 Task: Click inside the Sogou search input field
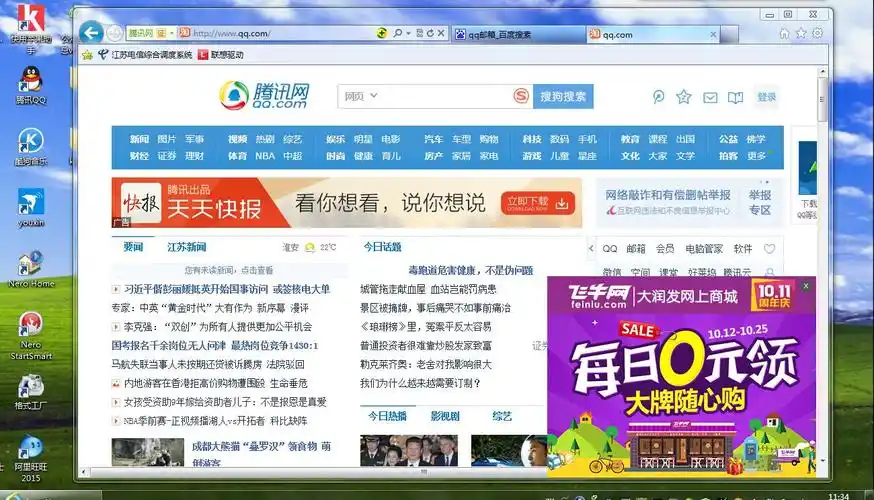pyautogui.click(x=438, y=96)
